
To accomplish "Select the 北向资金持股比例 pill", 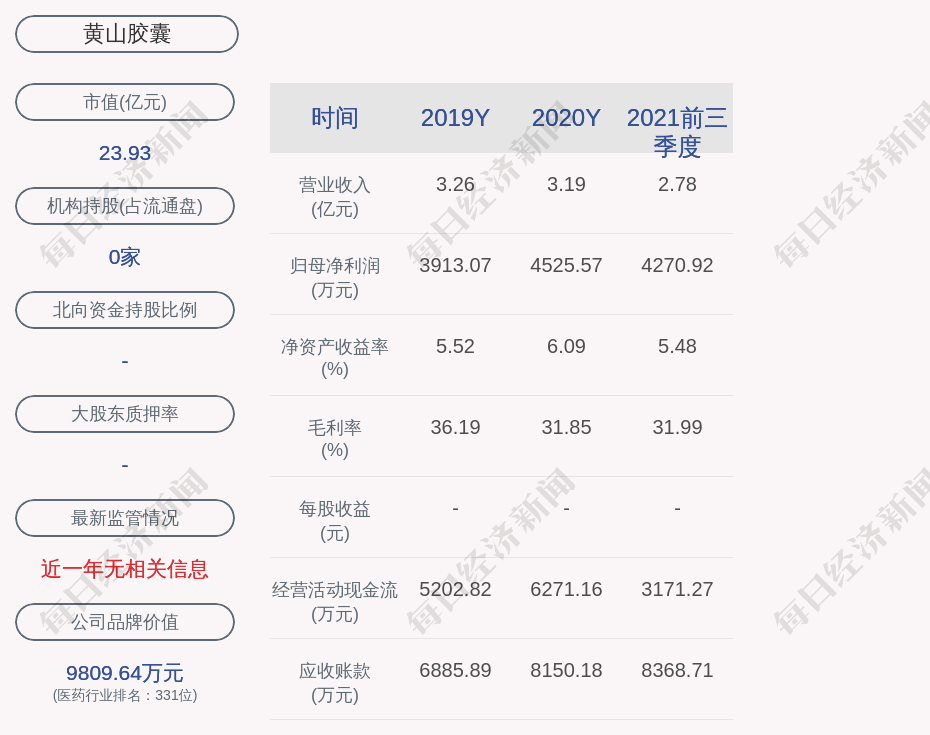I will [125, 310].
